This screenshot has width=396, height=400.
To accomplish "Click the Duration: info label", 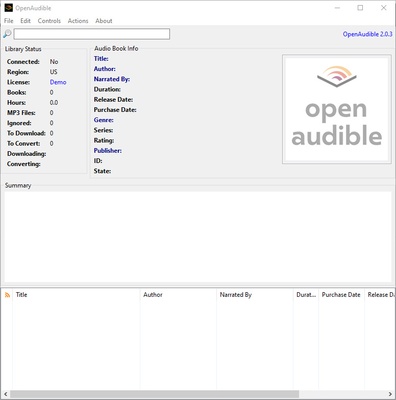I will click(107, 89).
